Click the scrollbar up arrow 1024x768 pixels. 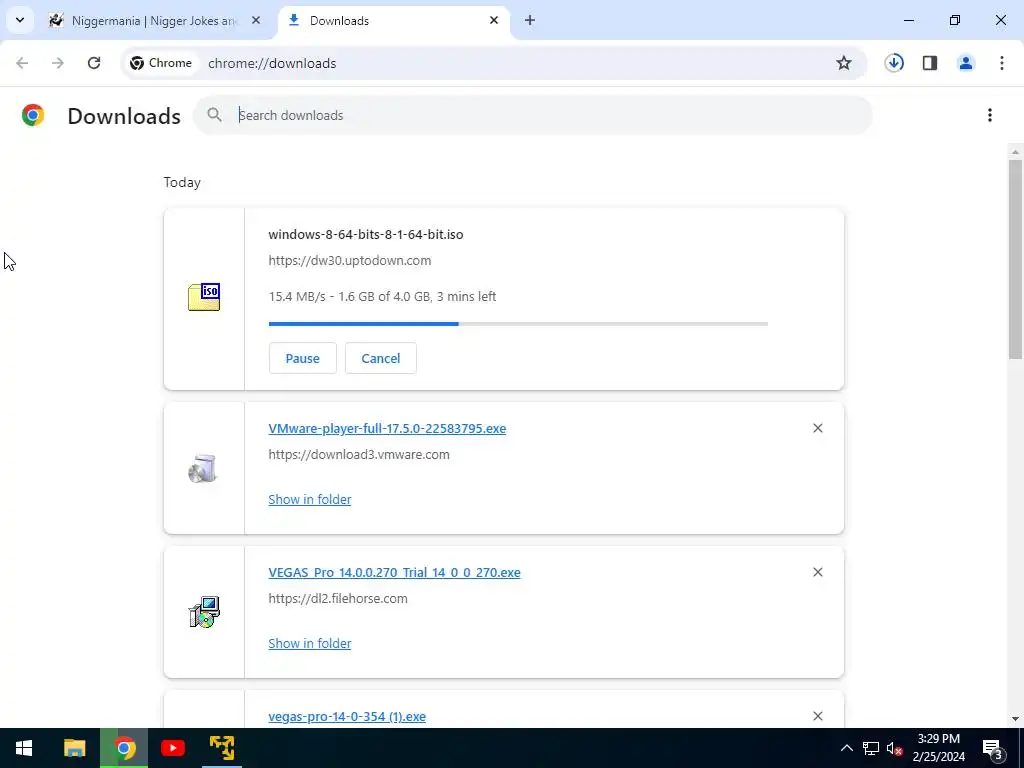pyautogui.click(x=1015, y=152)
